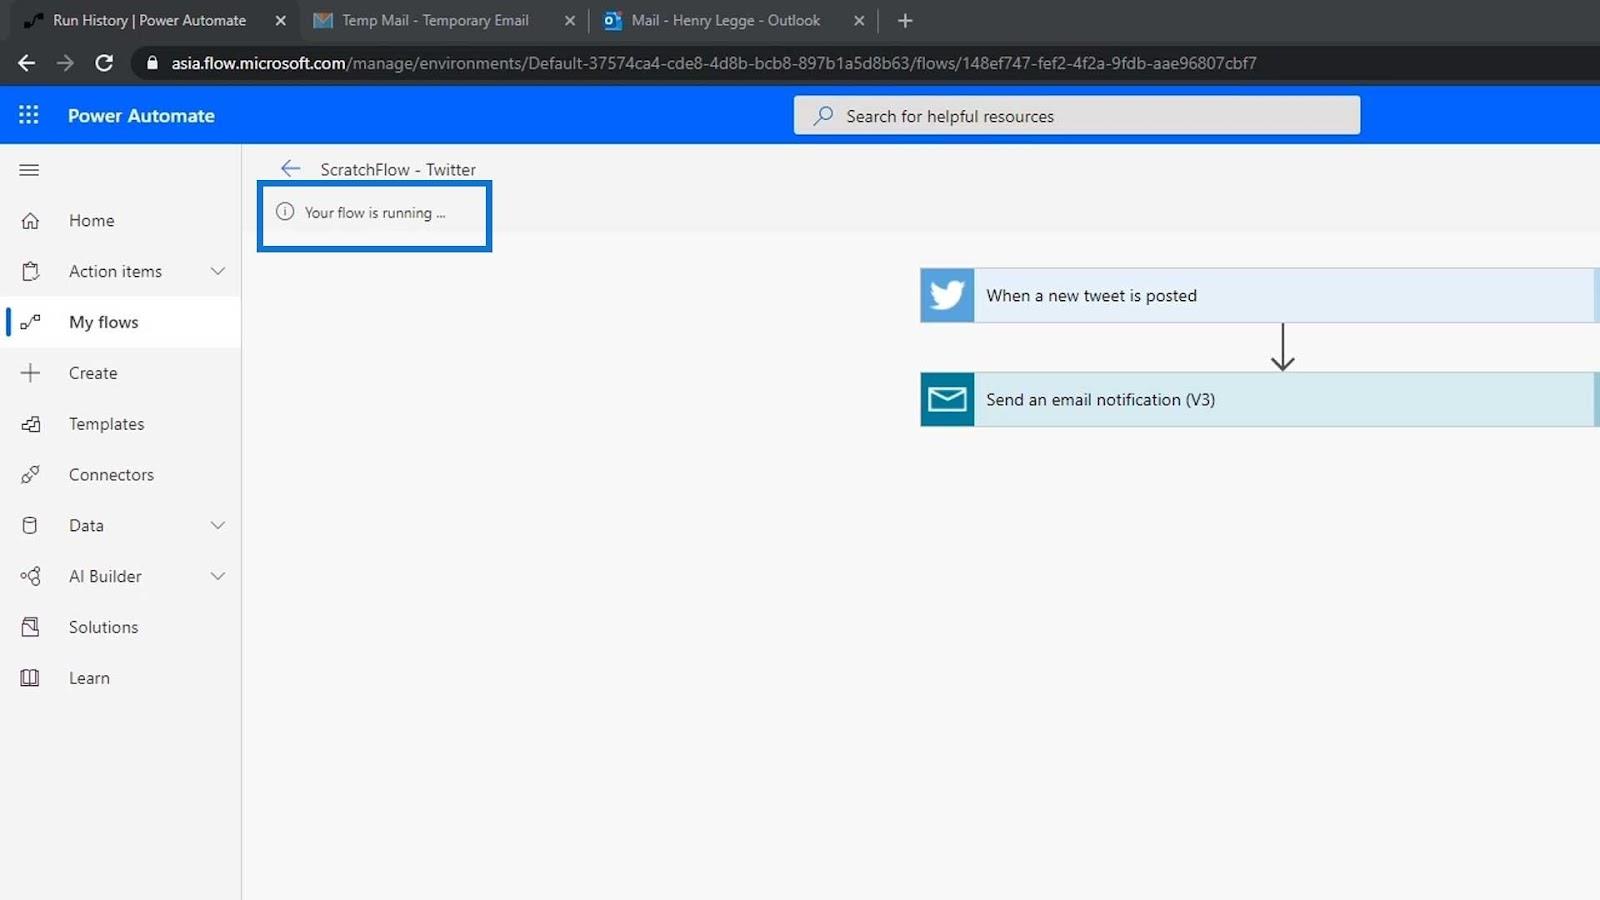Open Connectors in the sidebar
The height and width of the screenshot is (900, 1600).
coord(120,475)
